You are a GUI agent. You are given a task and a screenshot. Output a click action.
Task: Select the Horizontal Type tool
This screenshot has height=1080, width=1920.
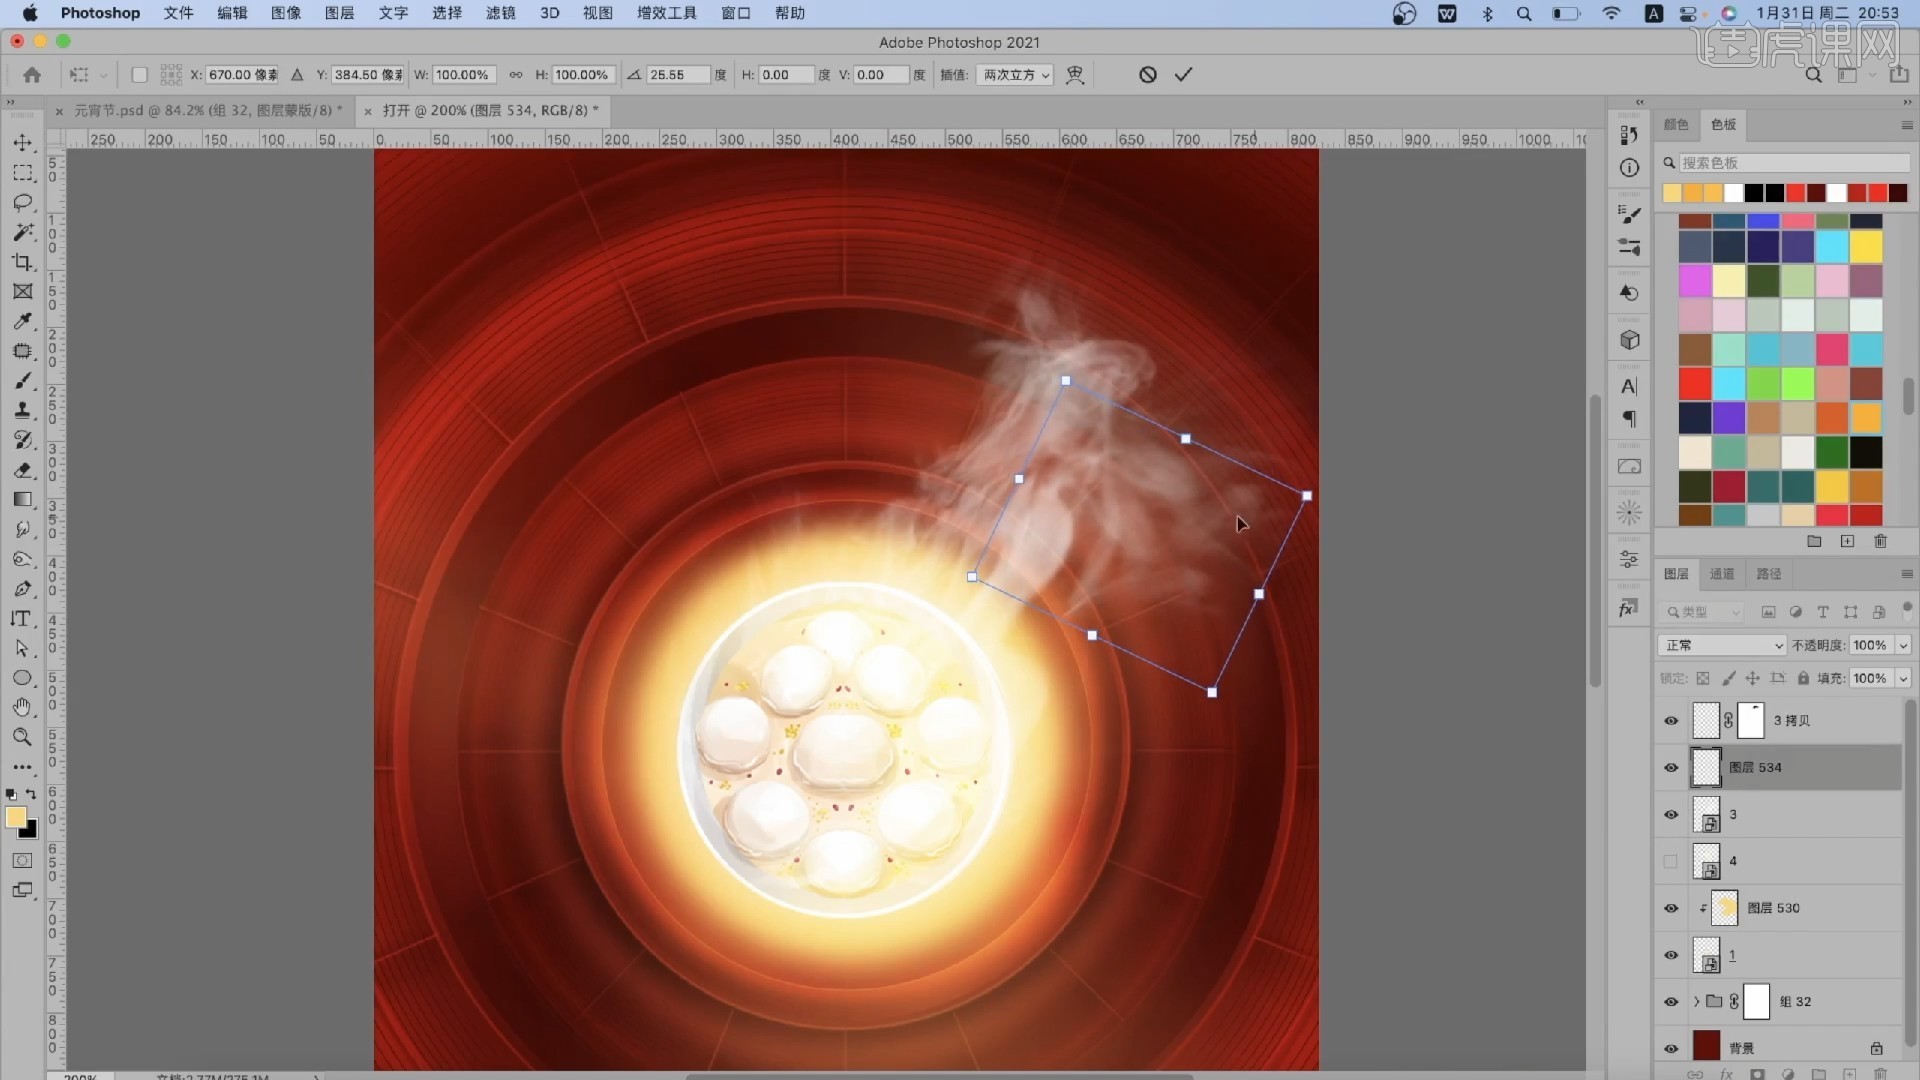click(x=22, y=618)
